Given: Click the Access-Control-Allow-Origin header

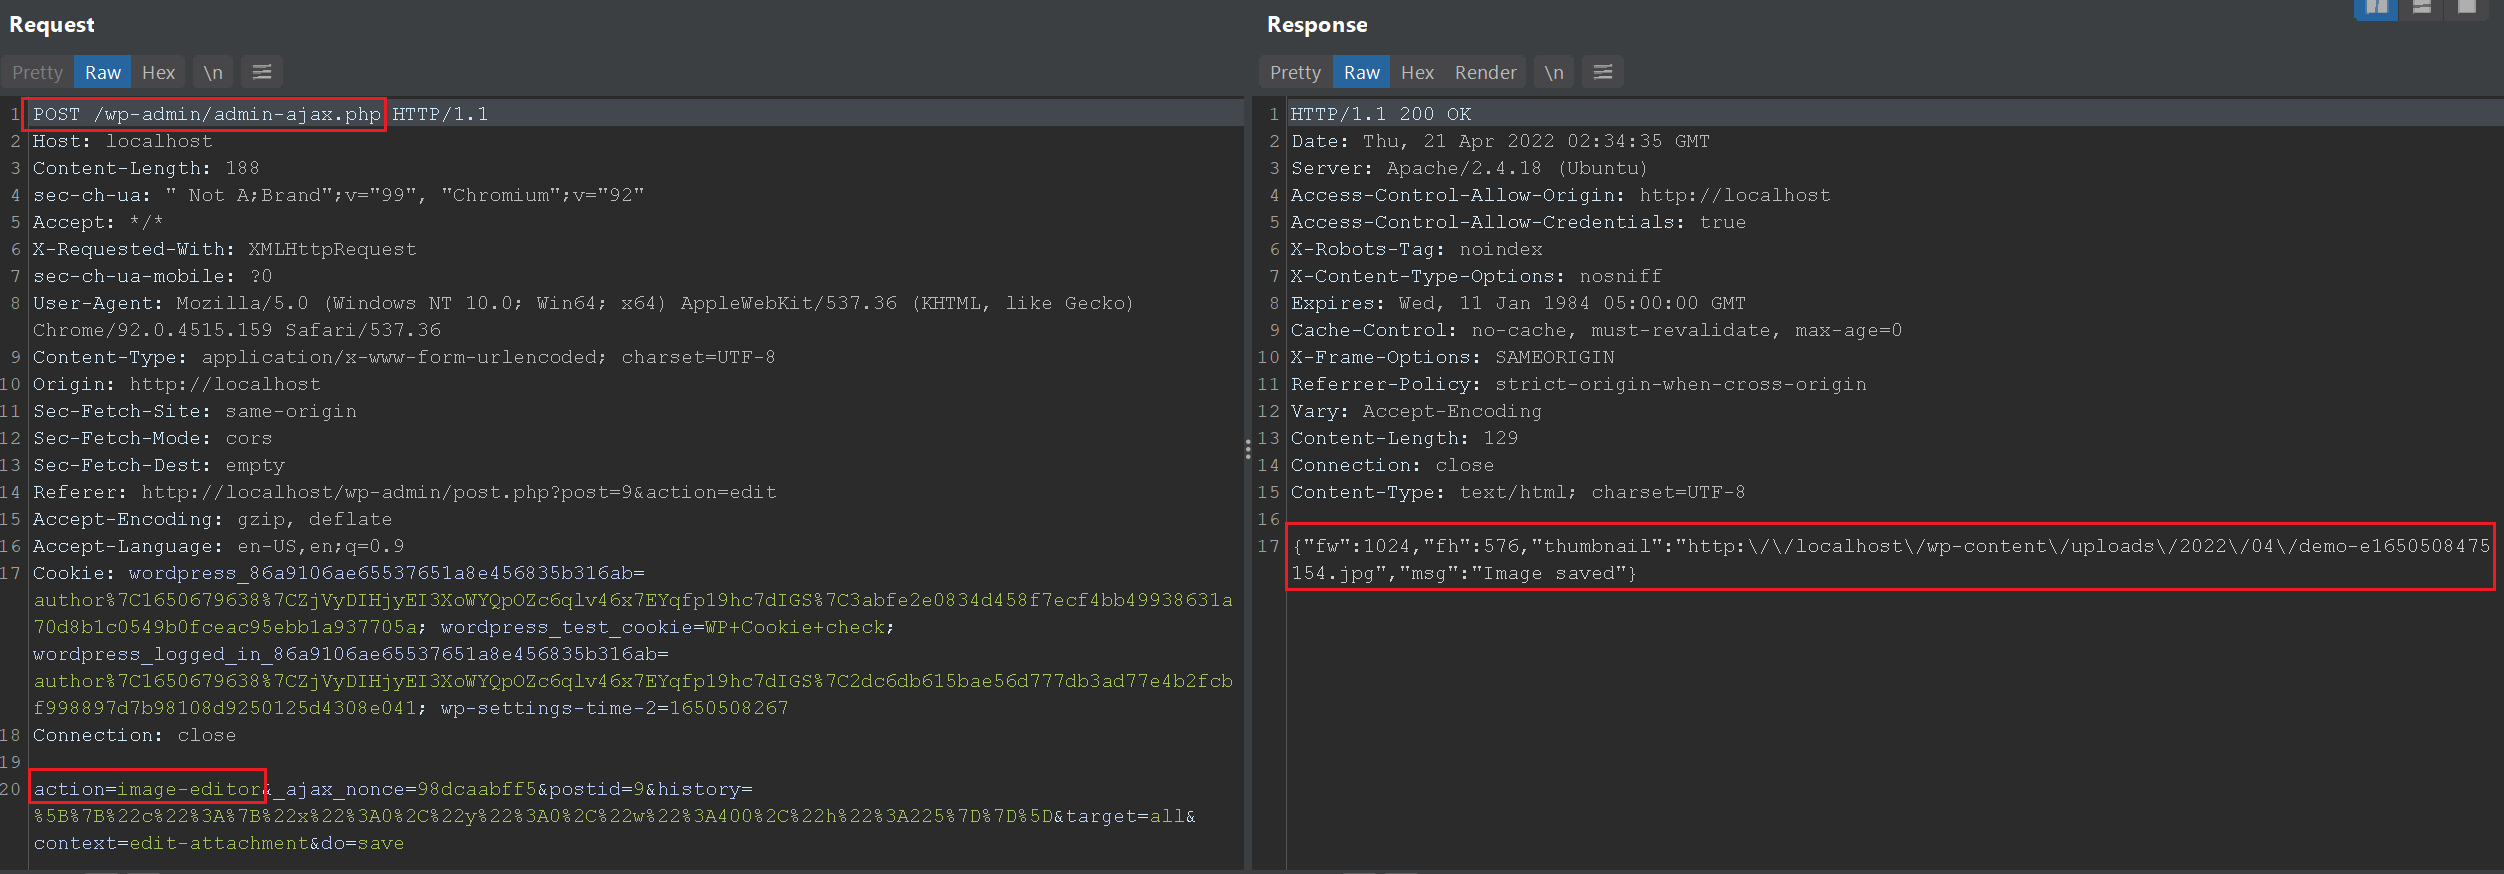Looking at the screenshot, I should [1561, 195].
